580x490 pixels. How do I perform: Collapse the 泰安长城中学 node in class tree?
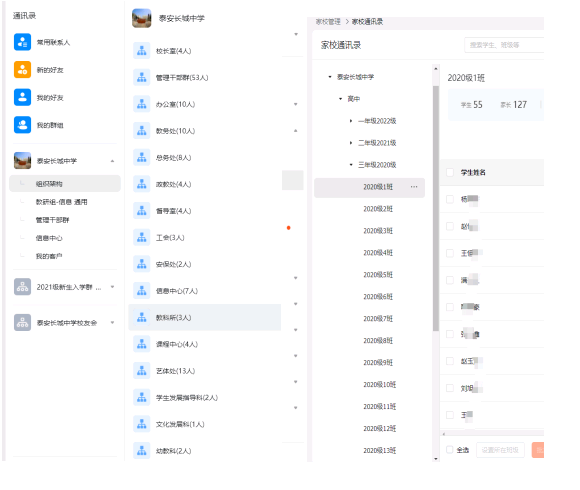(x=330, y=77)
